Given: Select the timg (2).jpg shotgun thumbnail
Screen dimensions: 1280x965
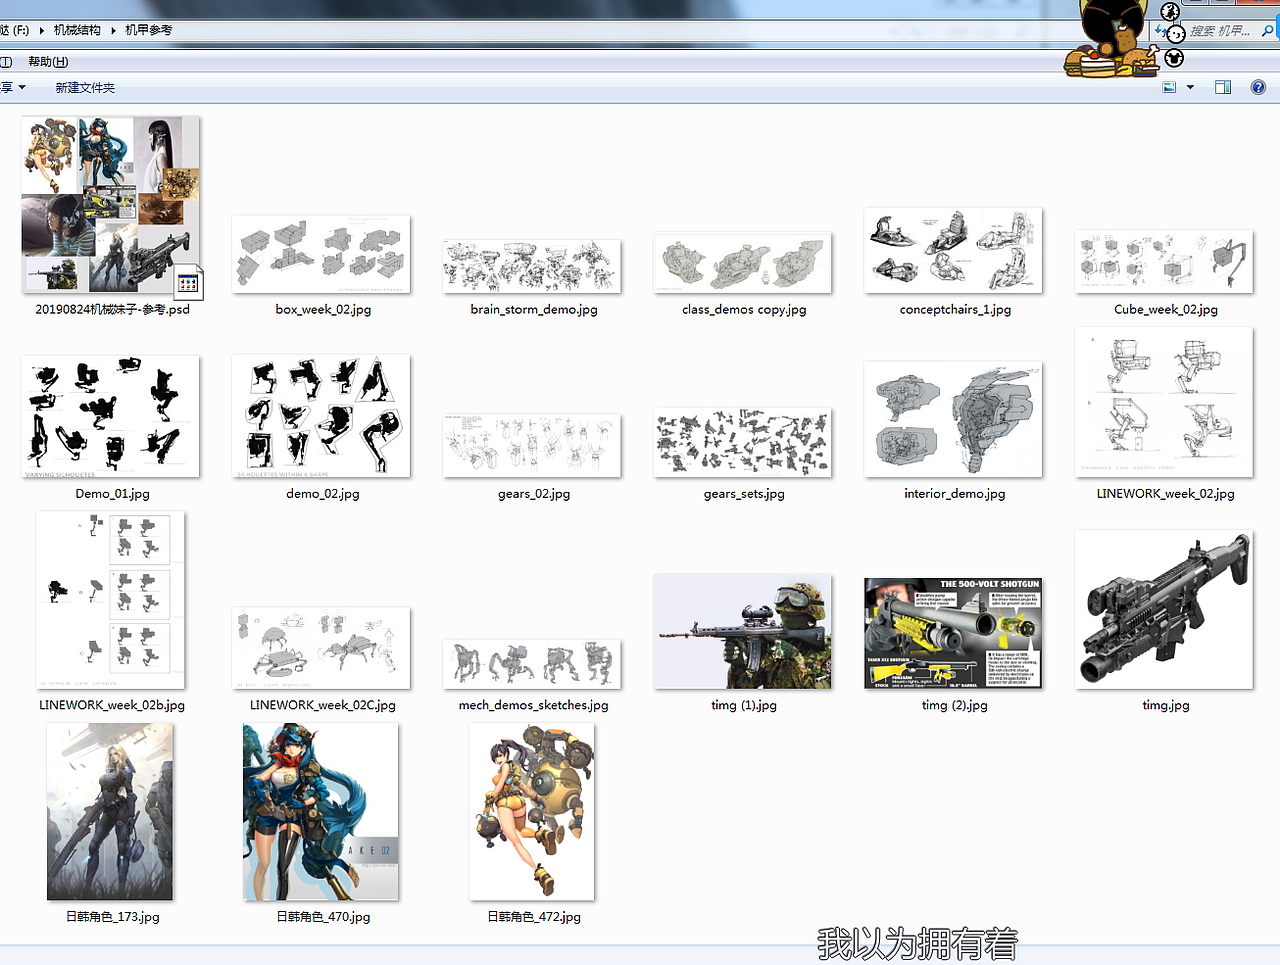Looking at the screenshot, I should coord(953,633).
